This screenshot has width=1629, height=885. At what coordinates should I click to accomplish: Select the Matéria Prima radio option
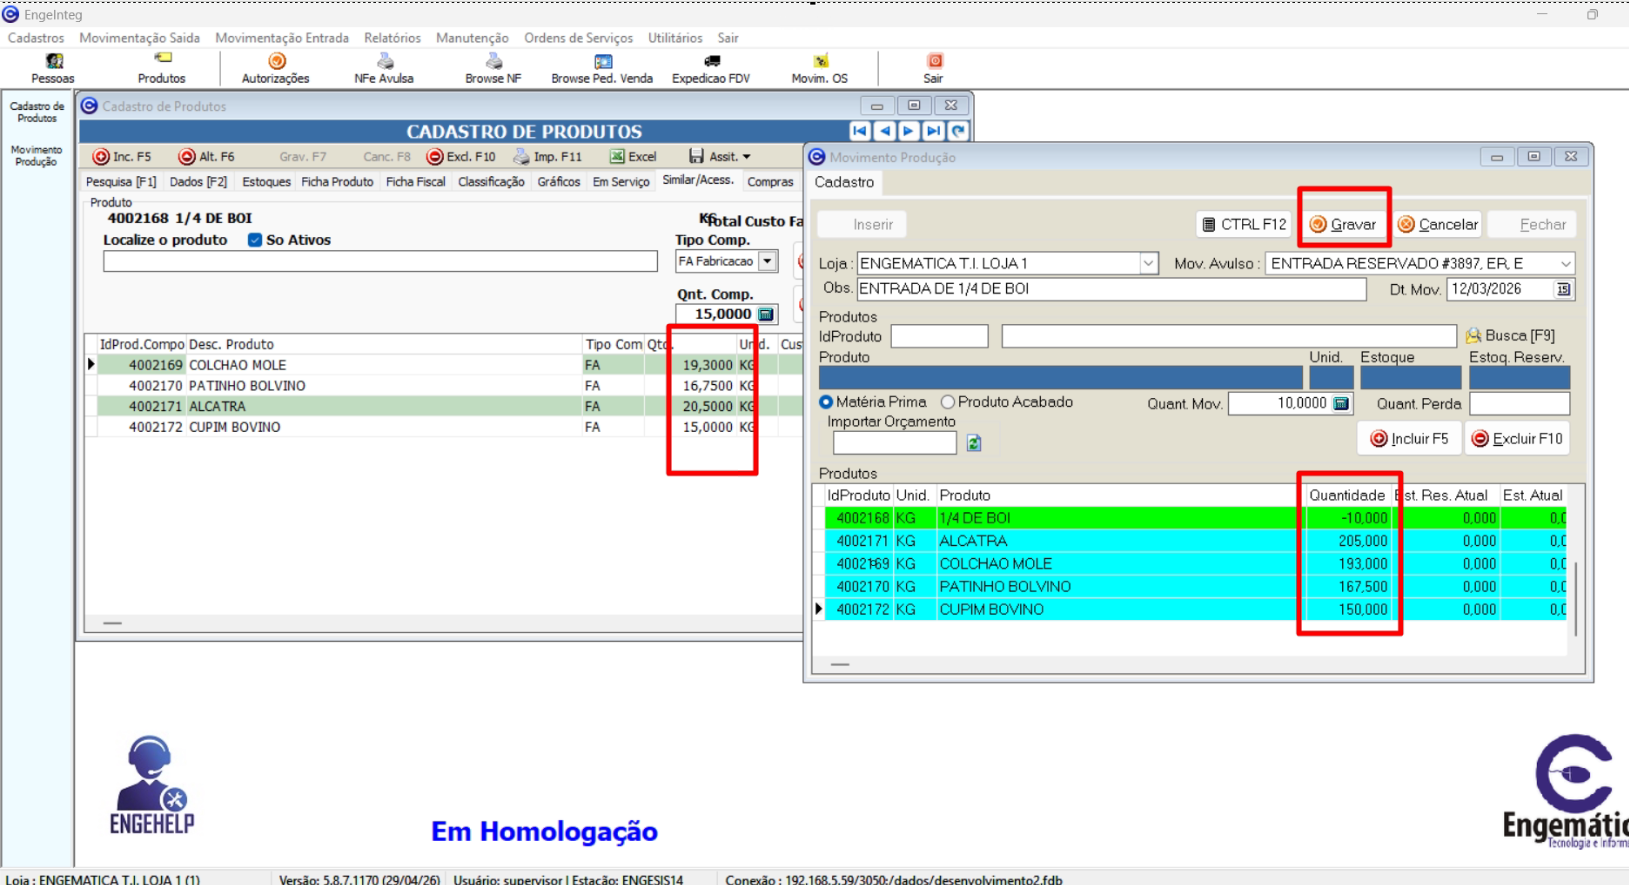point(826,402)
